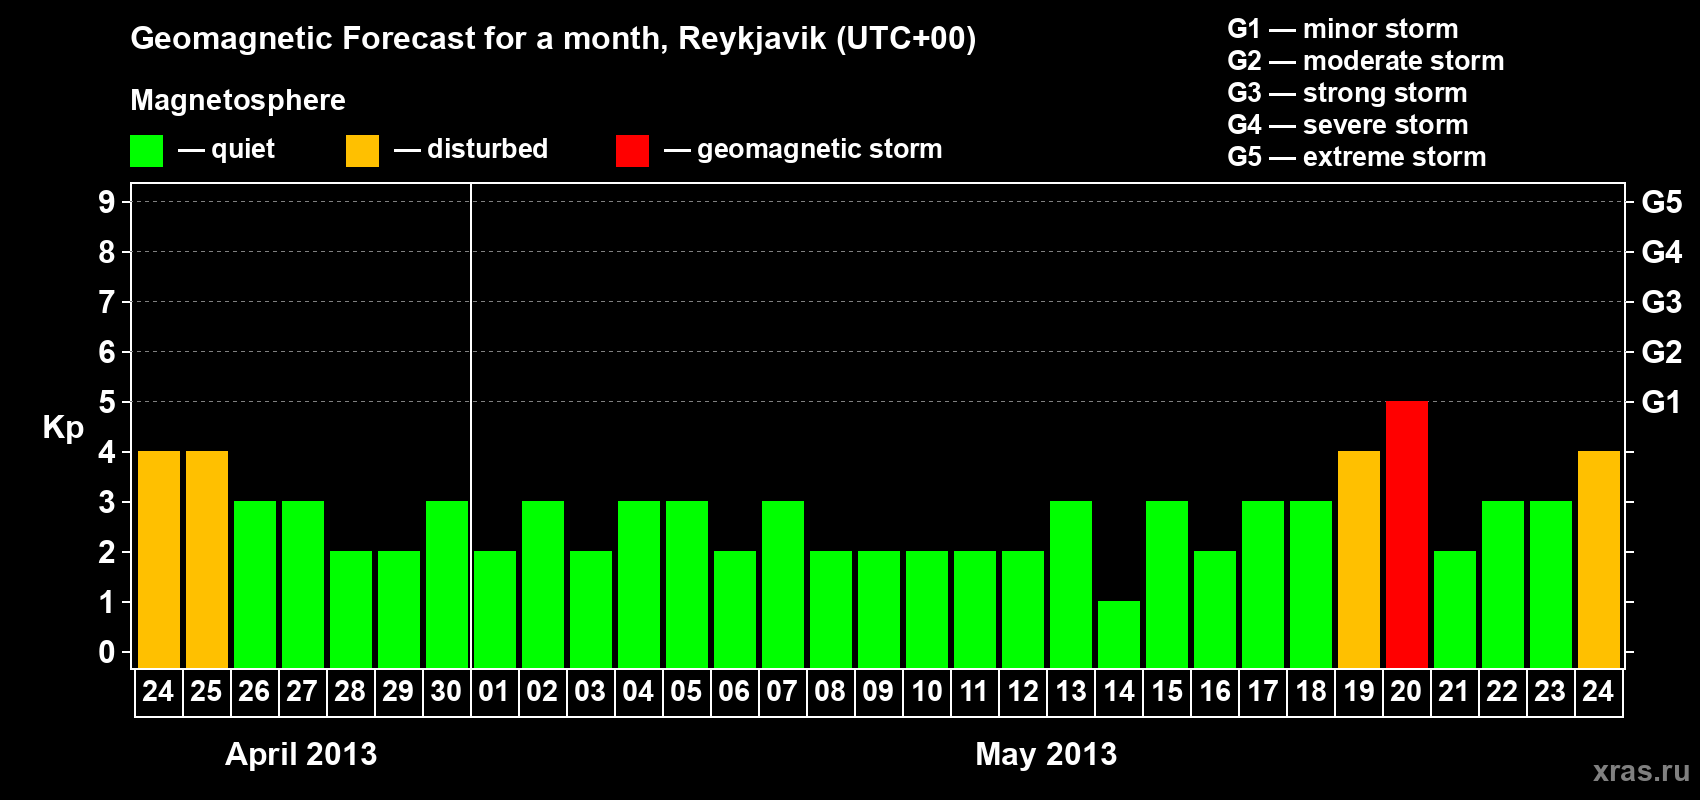Click the 'disturbed' legend label
1700x800 pixels.
pos(487,149)
